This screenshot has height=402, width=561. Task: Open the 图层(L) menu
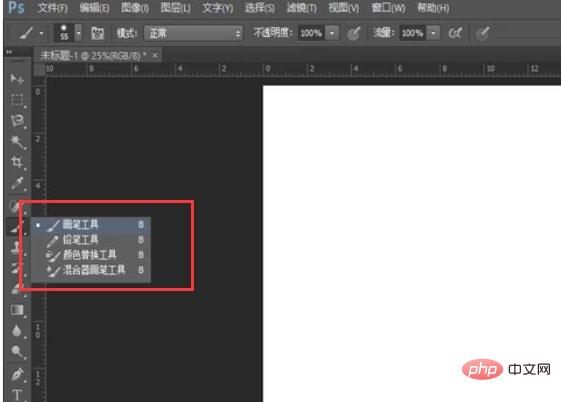pyautogui.click(x=176, y=8)
